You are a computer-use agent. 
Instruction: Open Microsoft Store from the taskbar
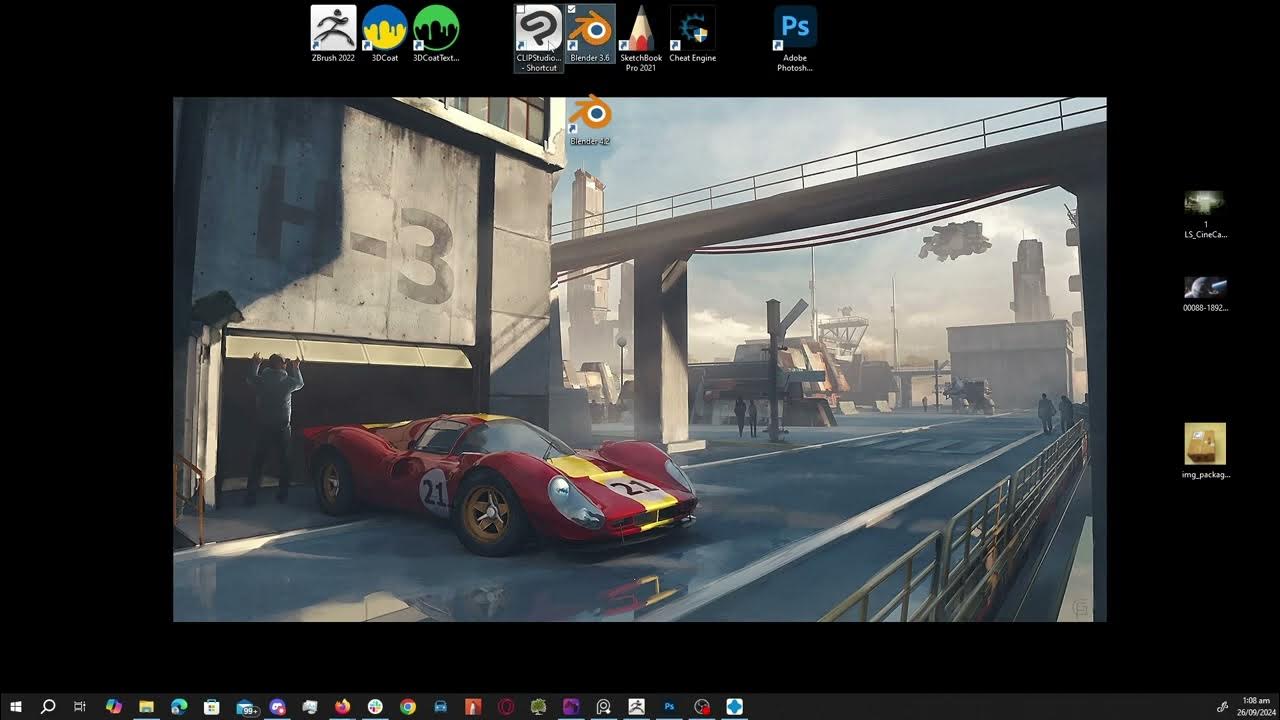(212, 707)
